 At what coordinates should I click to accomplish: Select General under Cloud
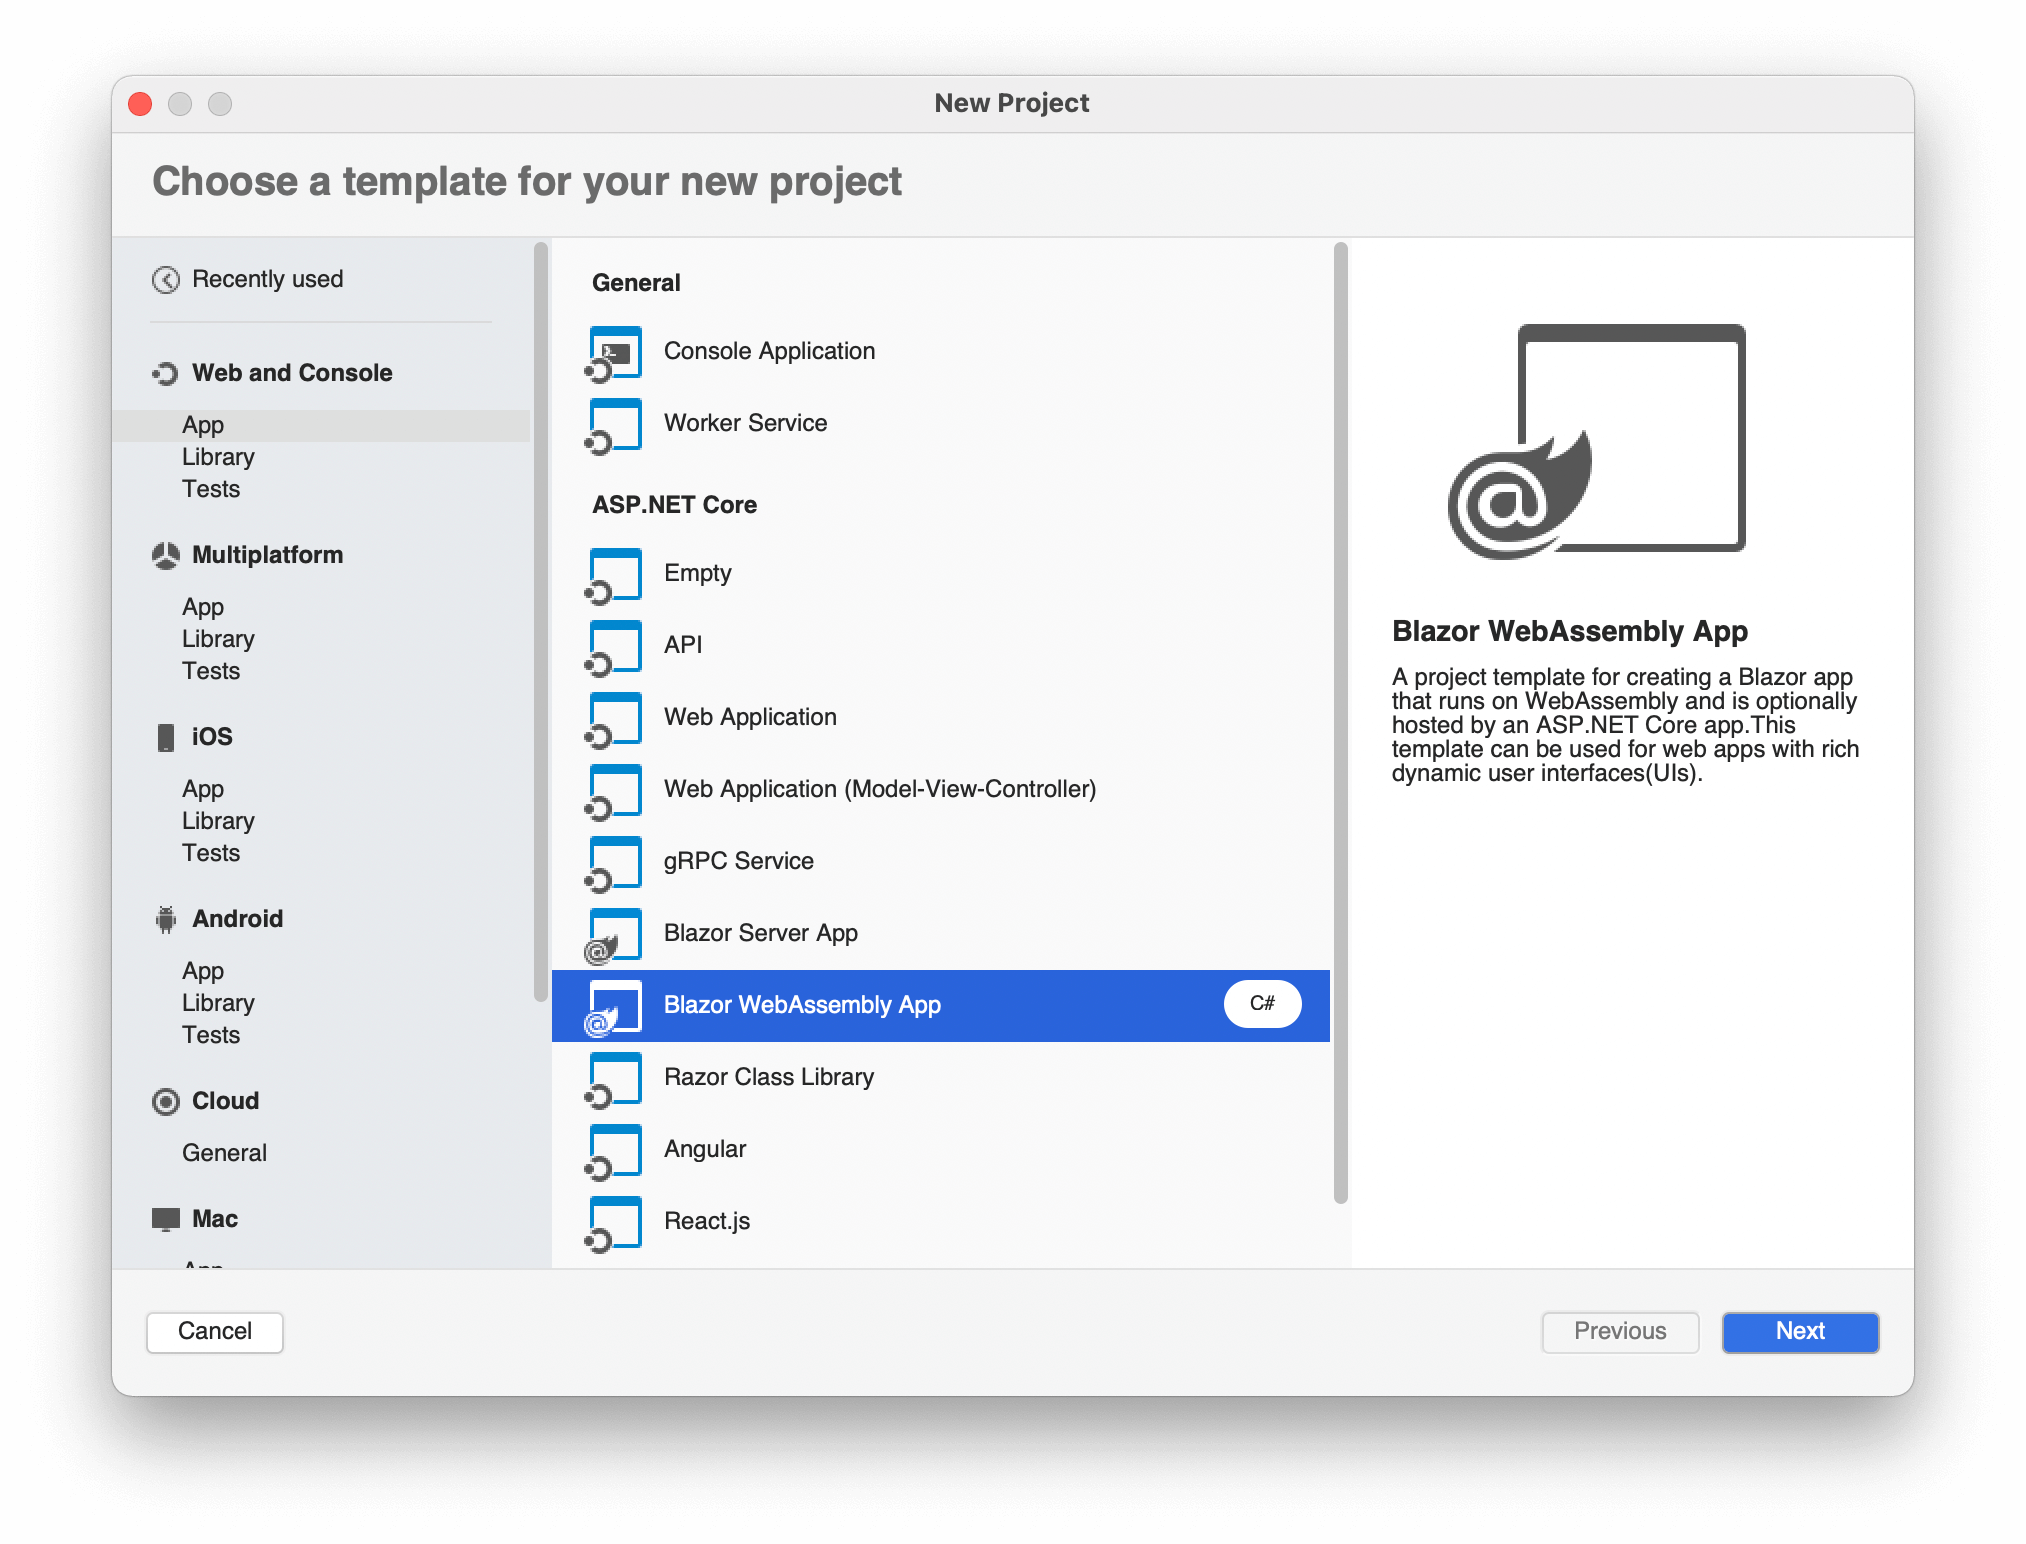point(224,1153)
